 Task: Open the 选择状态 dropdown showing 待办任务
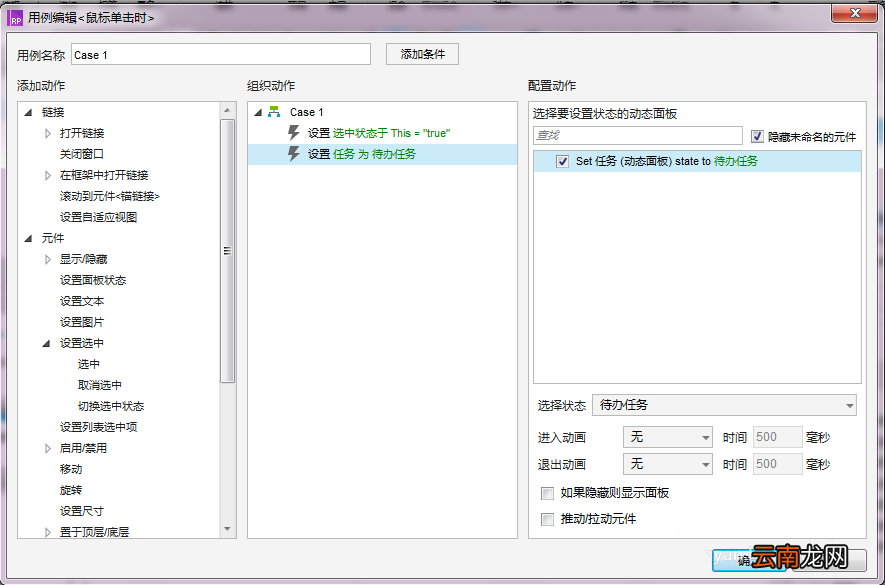tap(724, 405)
